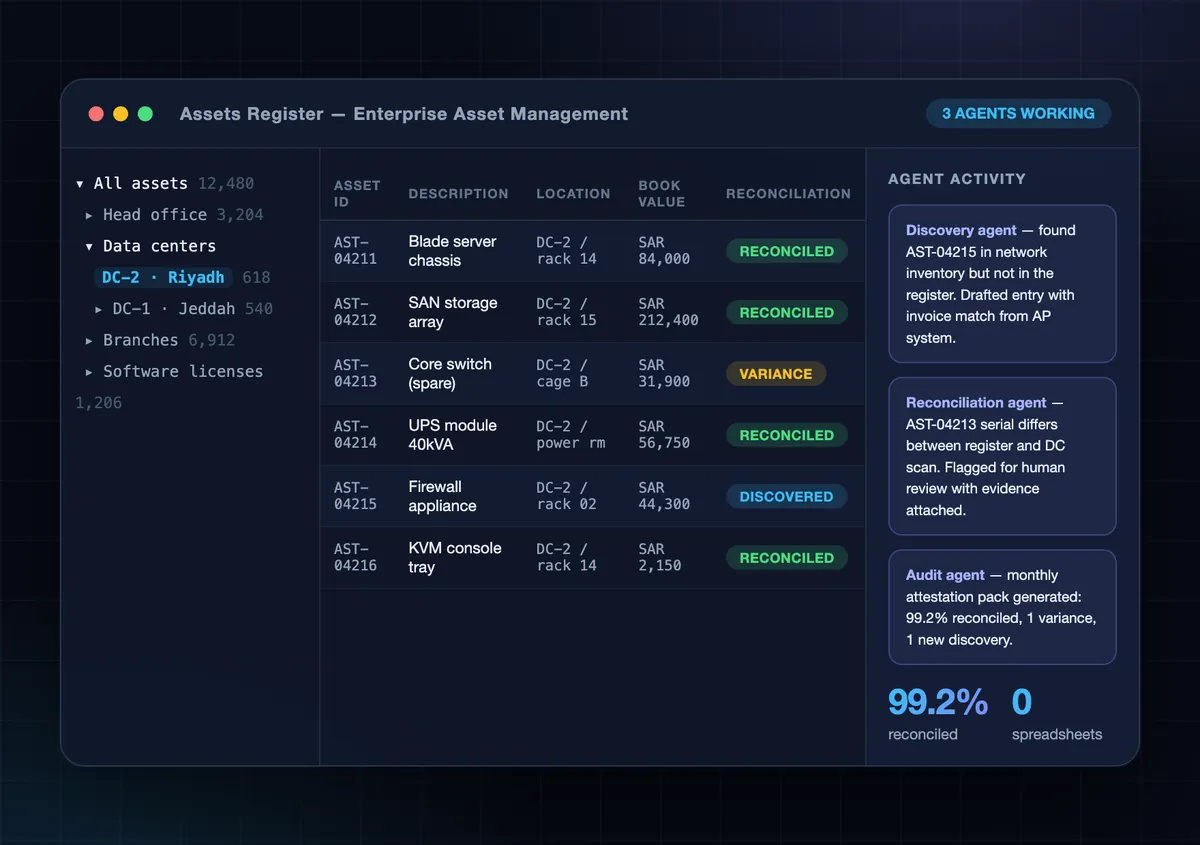1200x845 pixels.
Task: Open the Branches node
Action: pyautogui.click(x=141, y=340)
